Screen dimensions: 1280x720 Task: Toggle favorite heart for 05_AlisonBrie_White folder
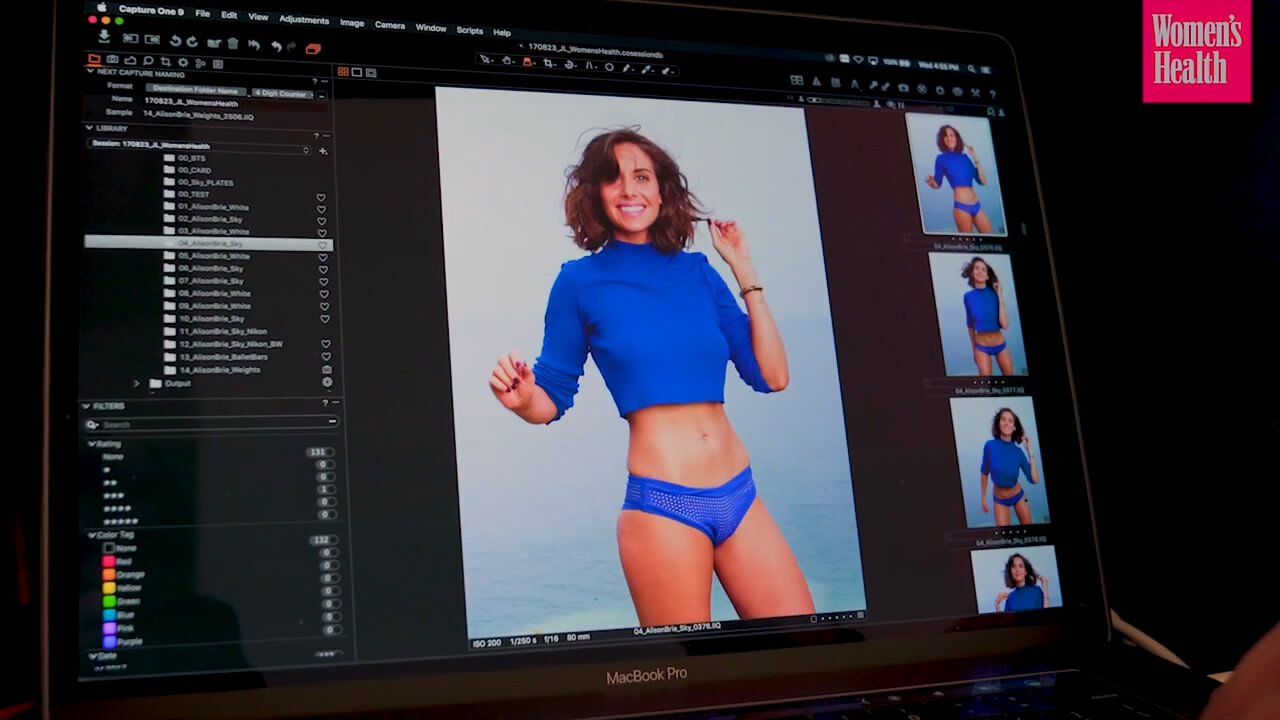(x=323, y=257)
